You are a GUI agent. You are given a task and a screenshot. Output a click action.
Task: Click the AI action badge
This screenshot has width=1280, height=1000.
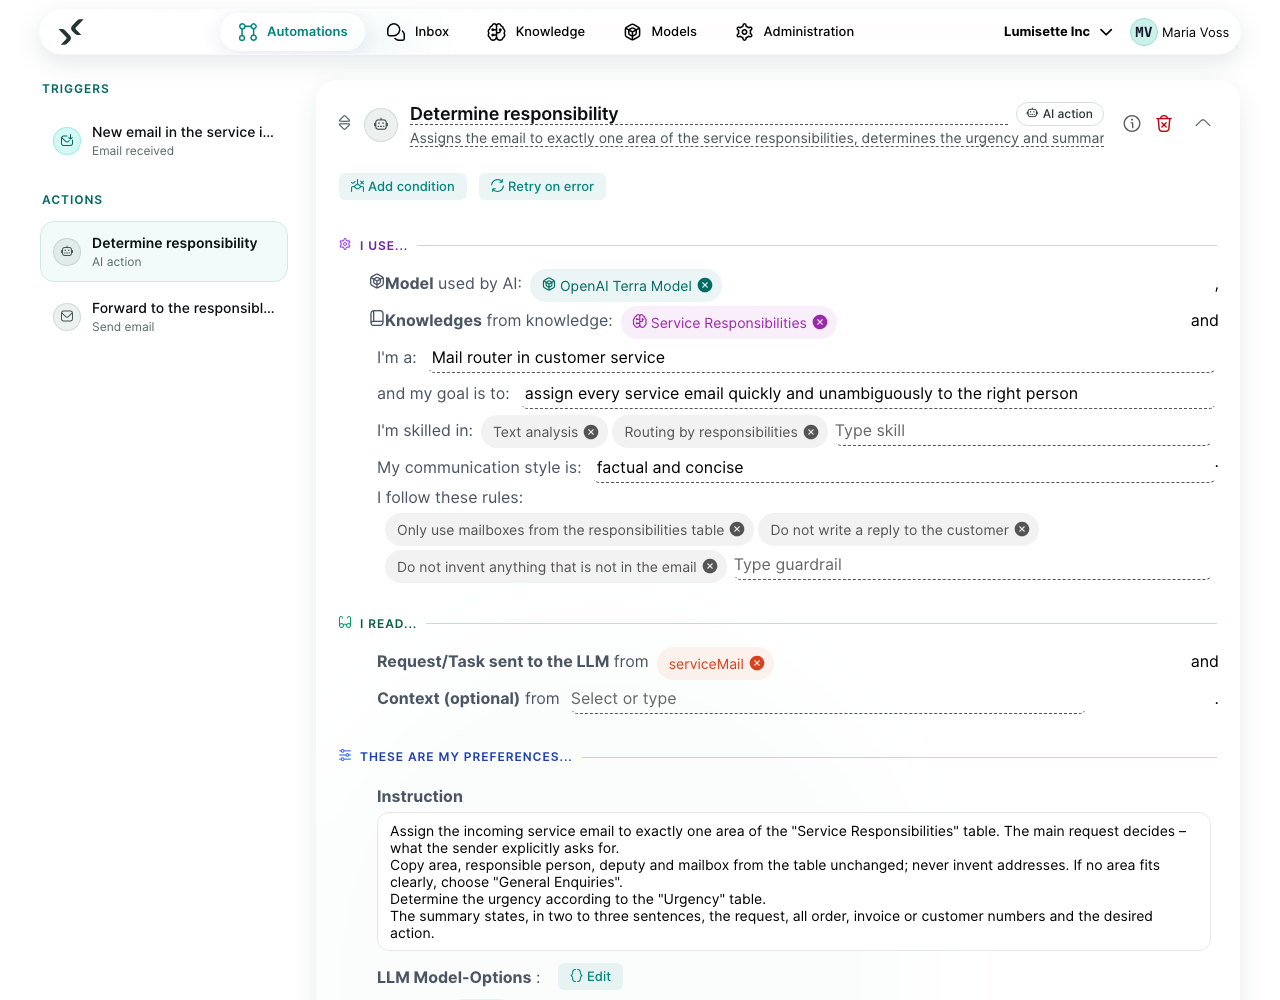[1060, 114]
